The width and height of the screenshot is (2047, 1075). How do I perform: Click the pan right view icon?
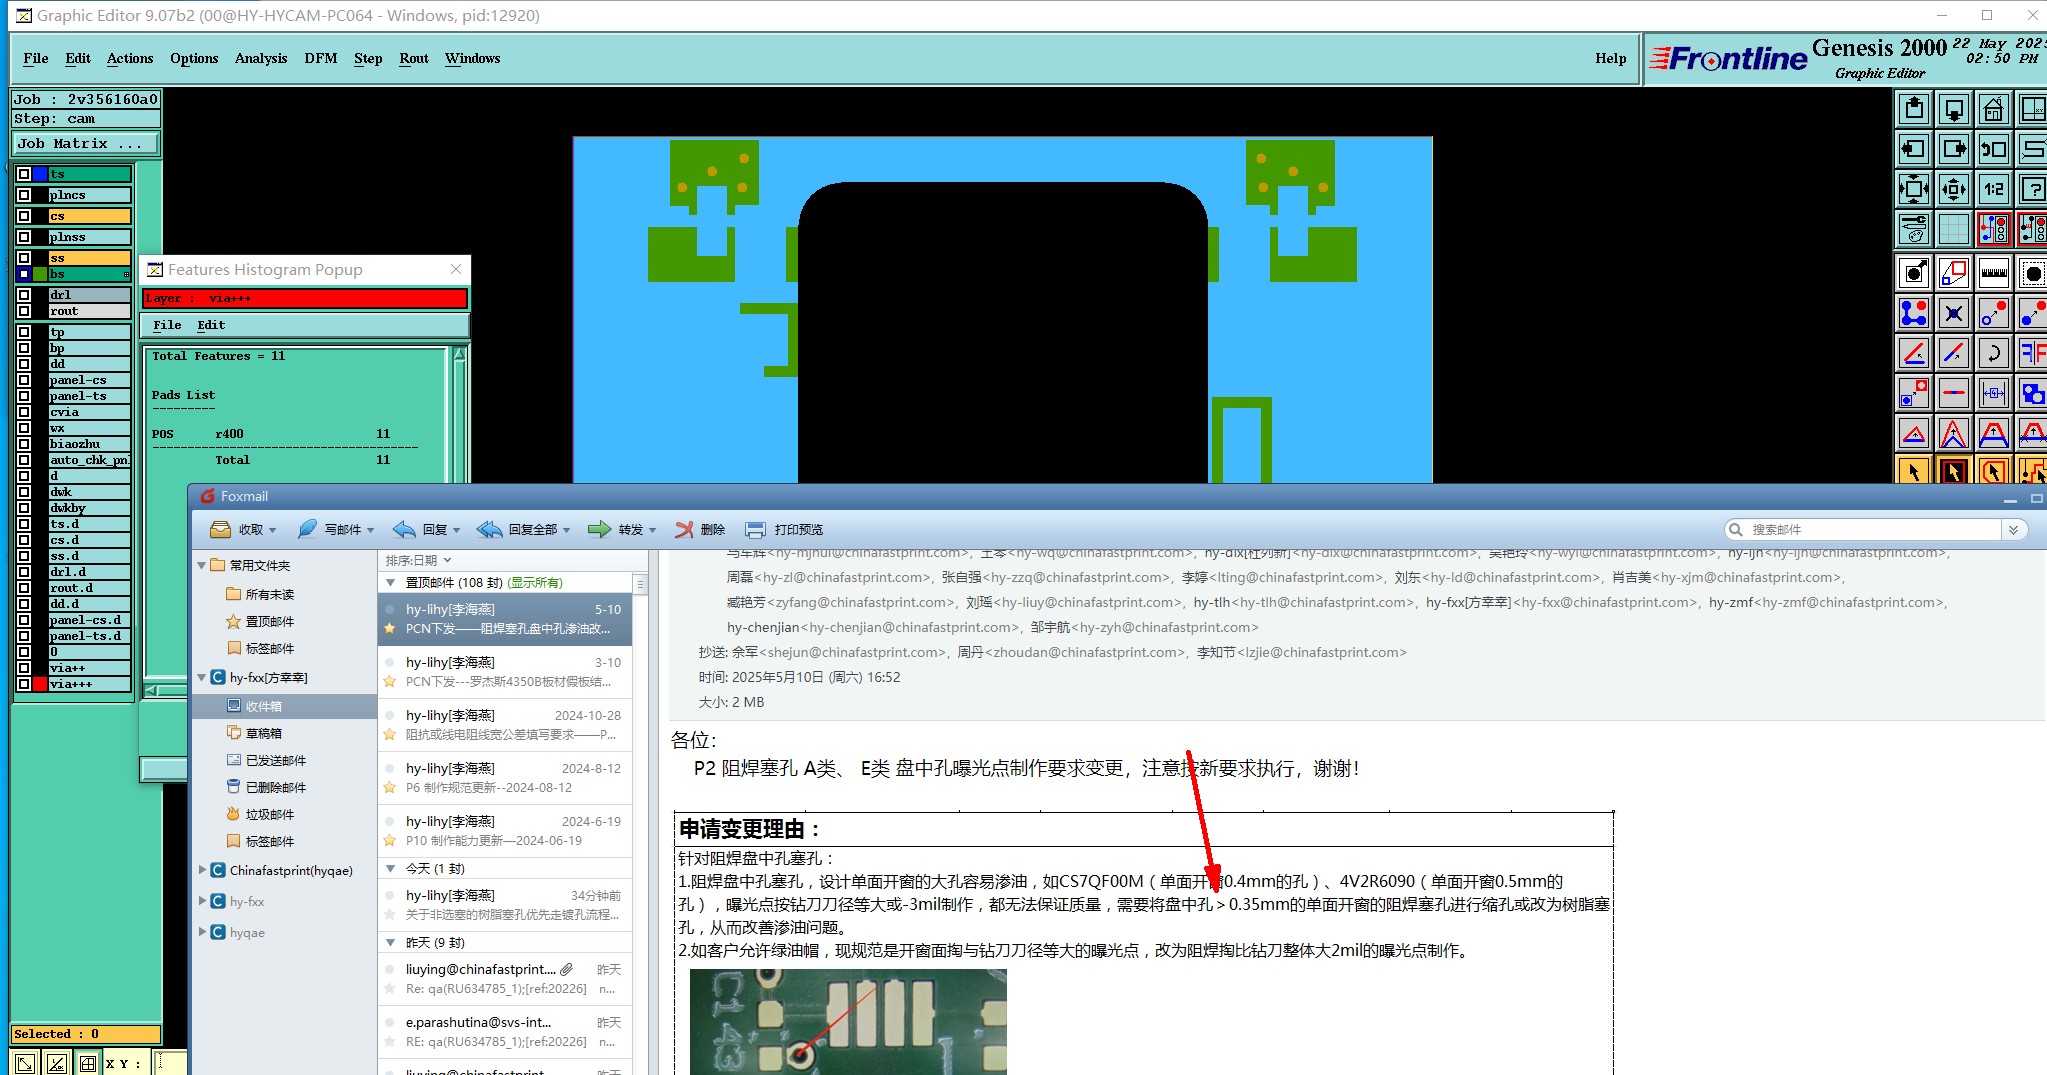point(1954,149)
